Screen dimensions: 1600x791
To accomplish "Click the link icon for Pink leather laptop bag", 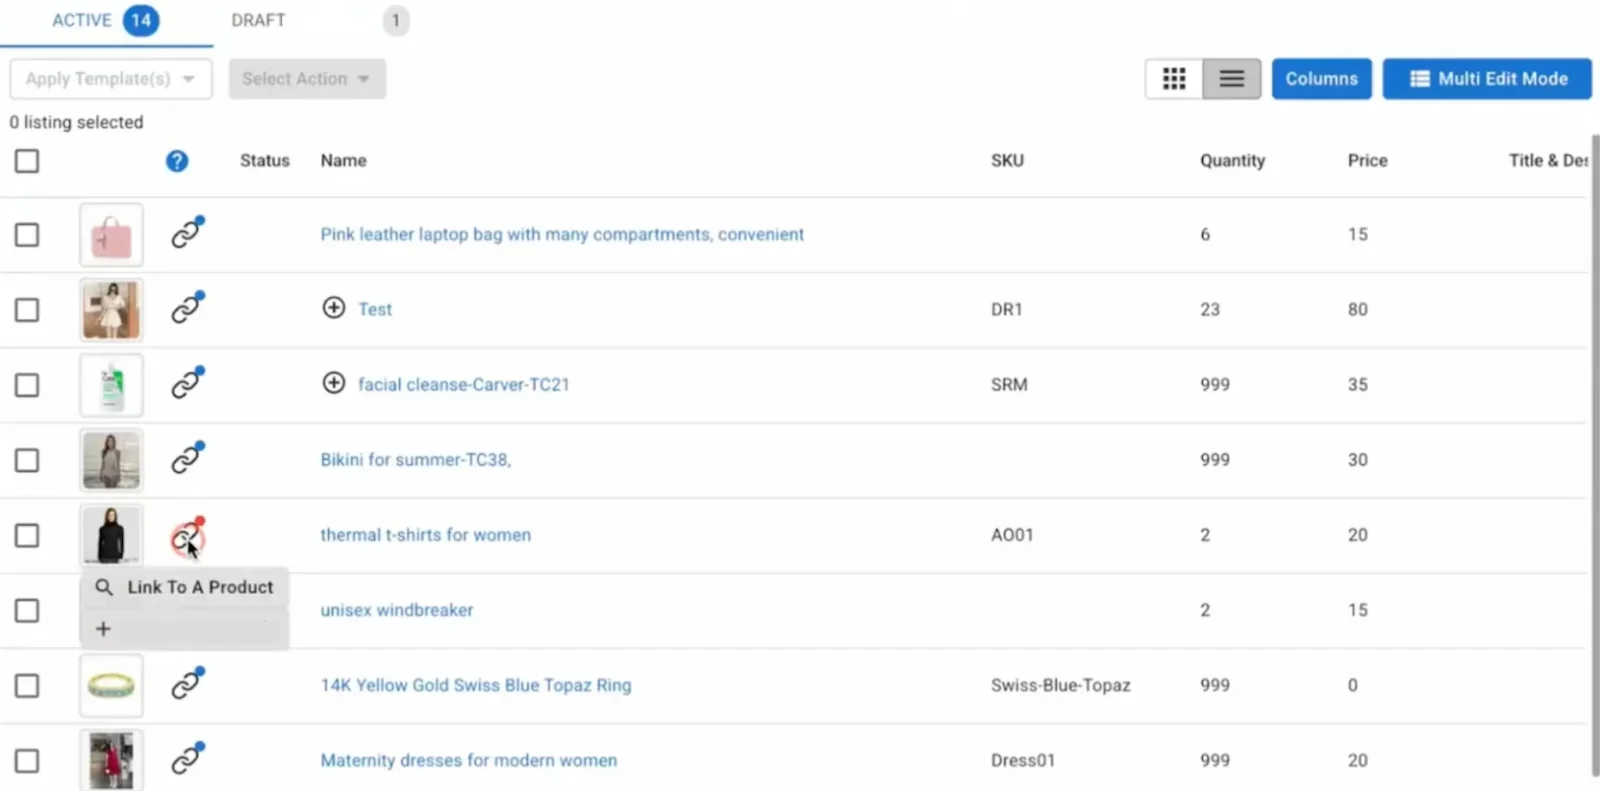I will coord(187,232).
